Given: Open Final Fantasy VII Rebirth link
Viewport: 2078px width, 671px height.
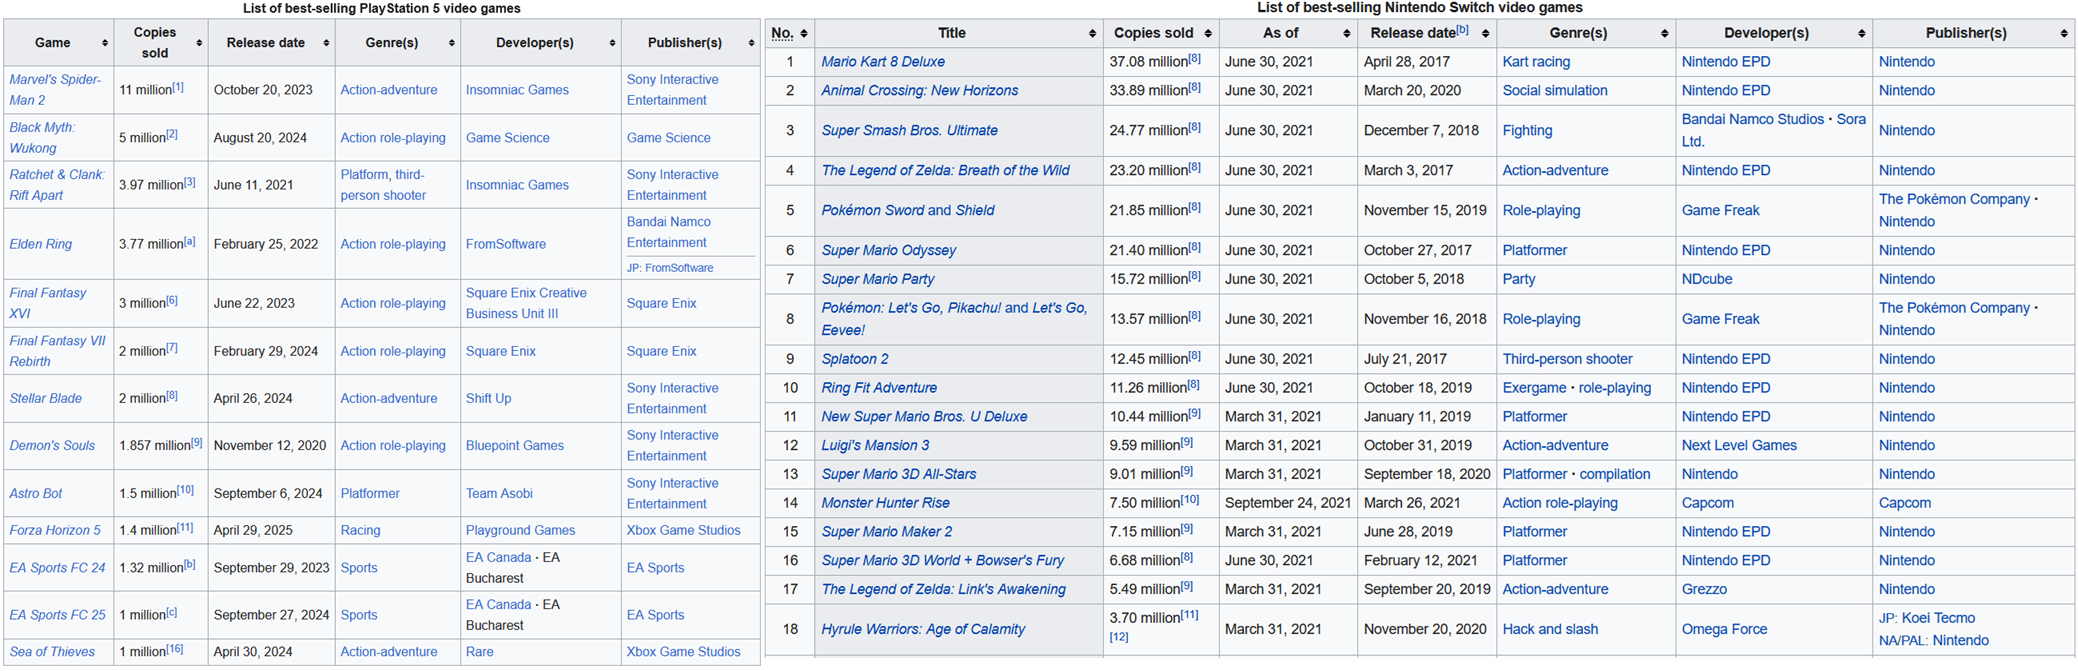Looking at the screenshot, I should coord(57,351).
